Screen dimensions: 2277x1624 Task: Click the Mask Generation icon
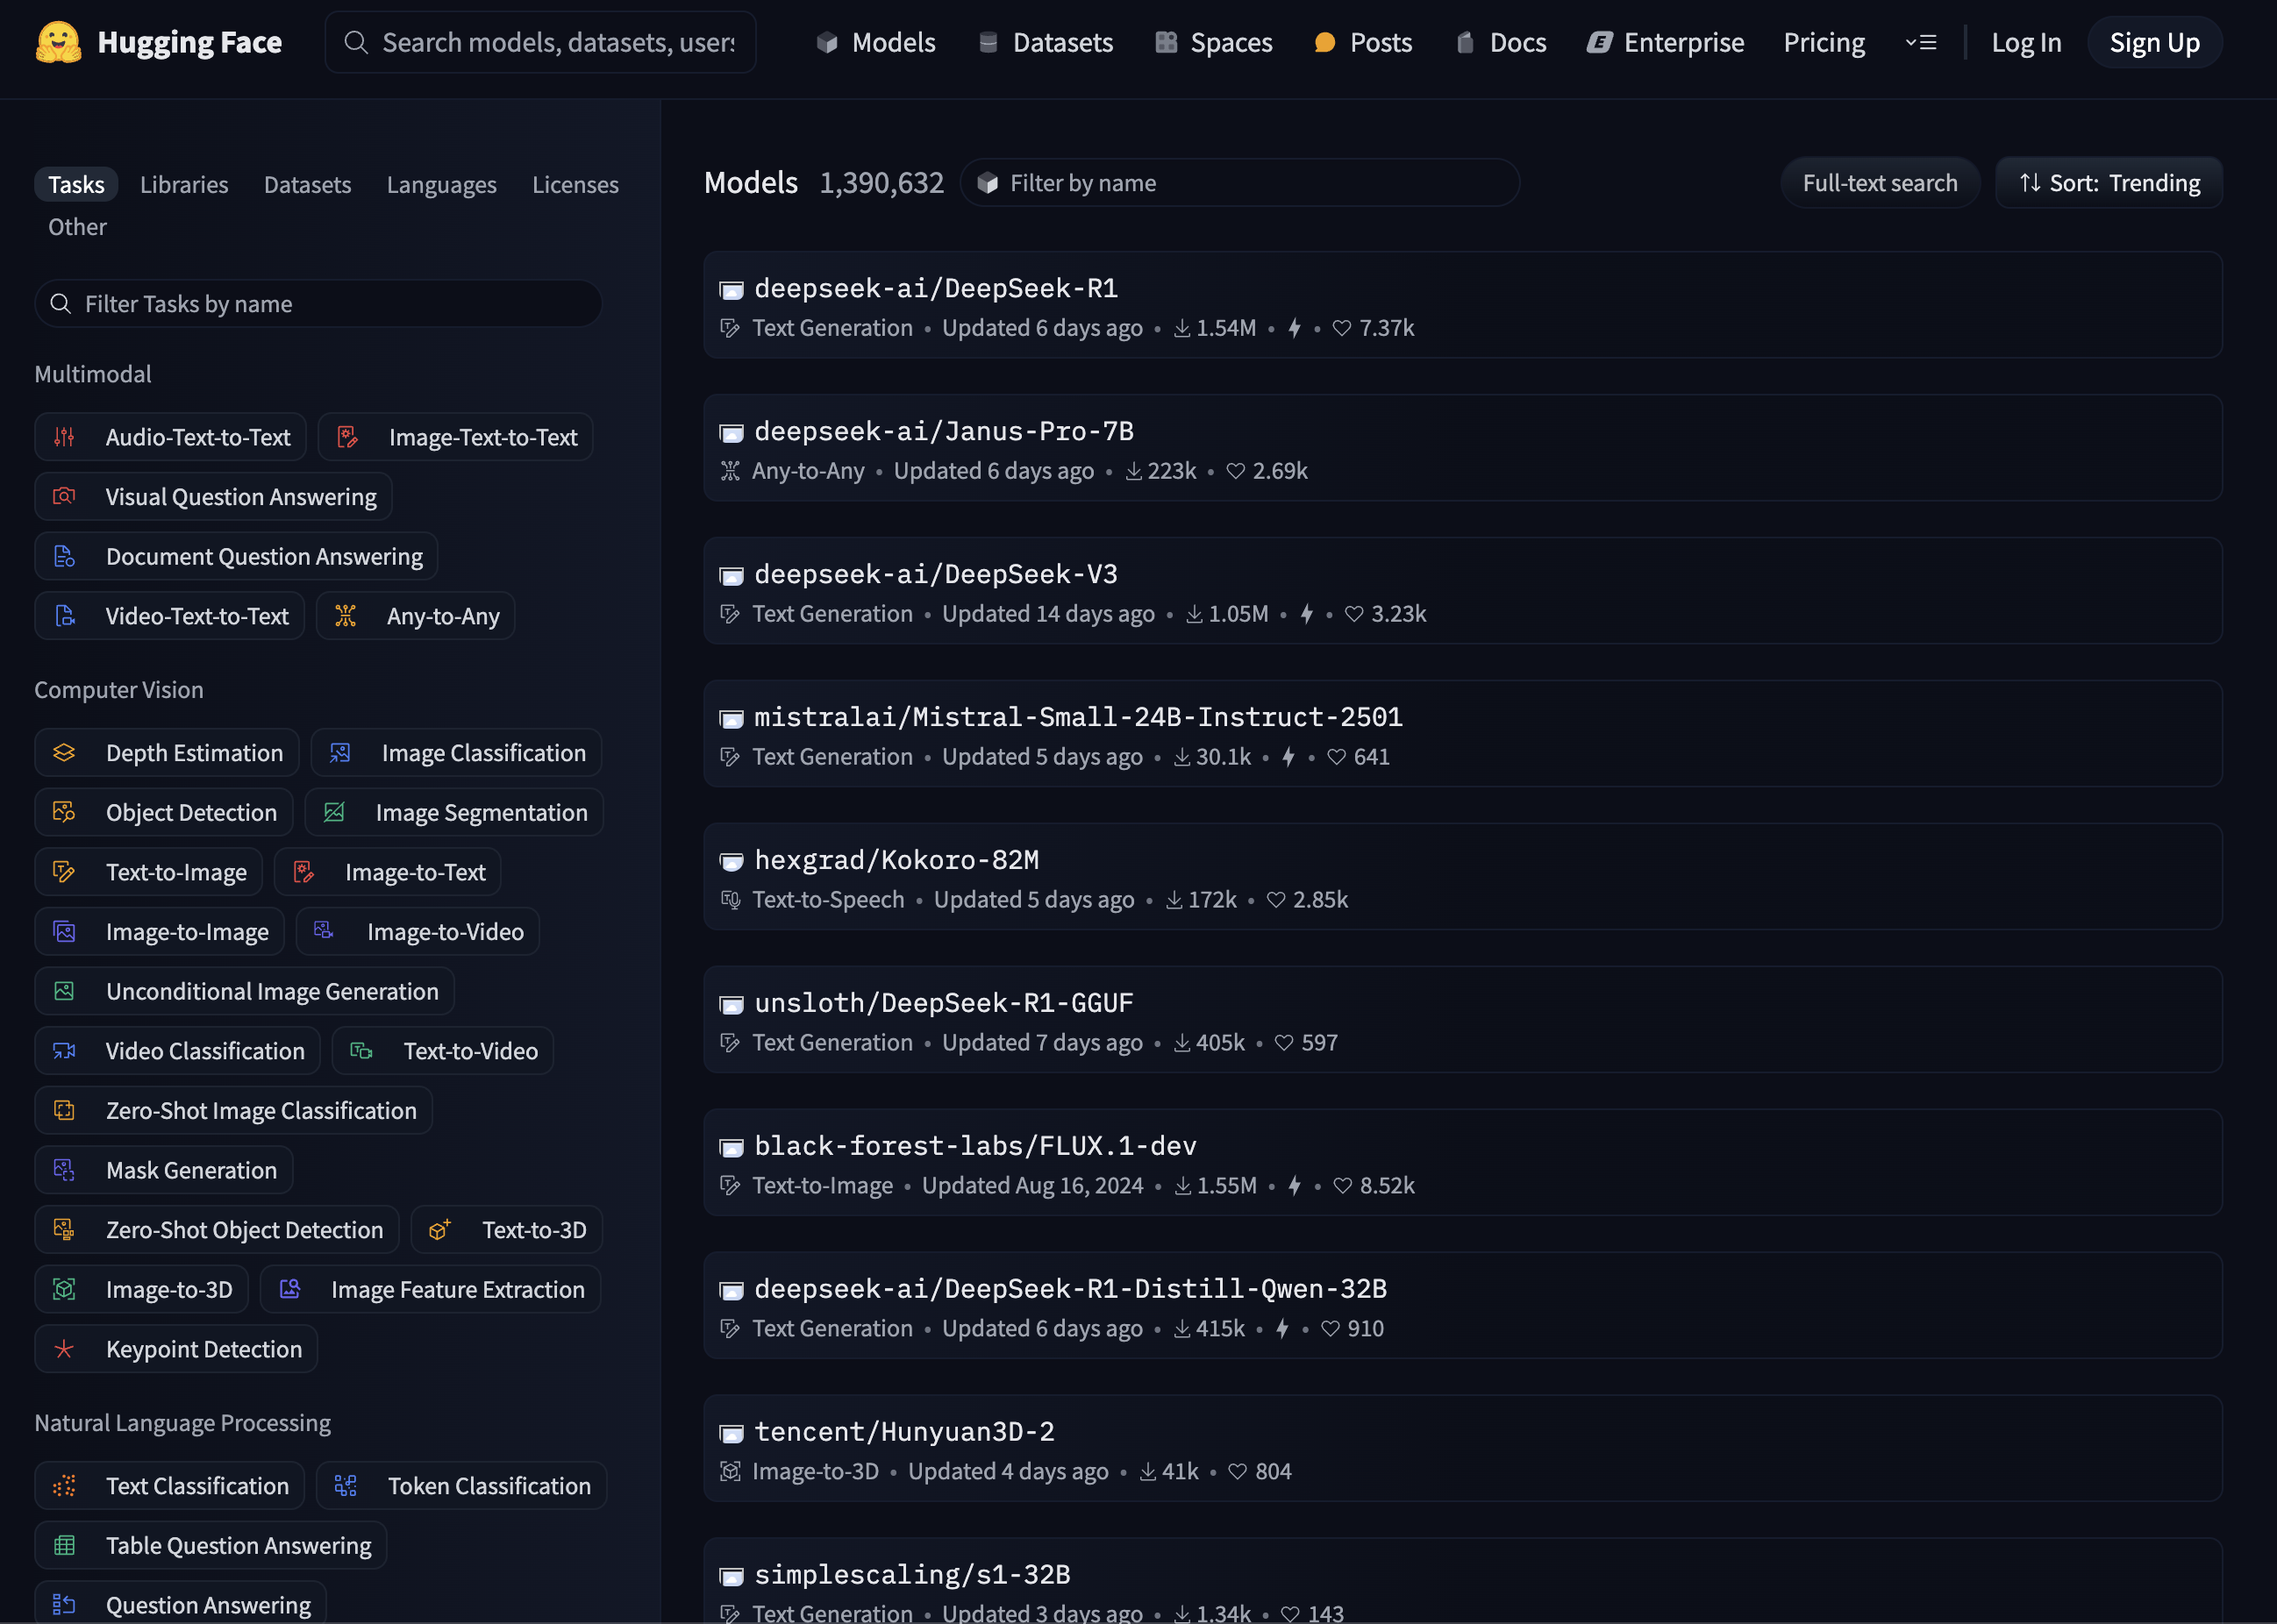click(64, 1170)
